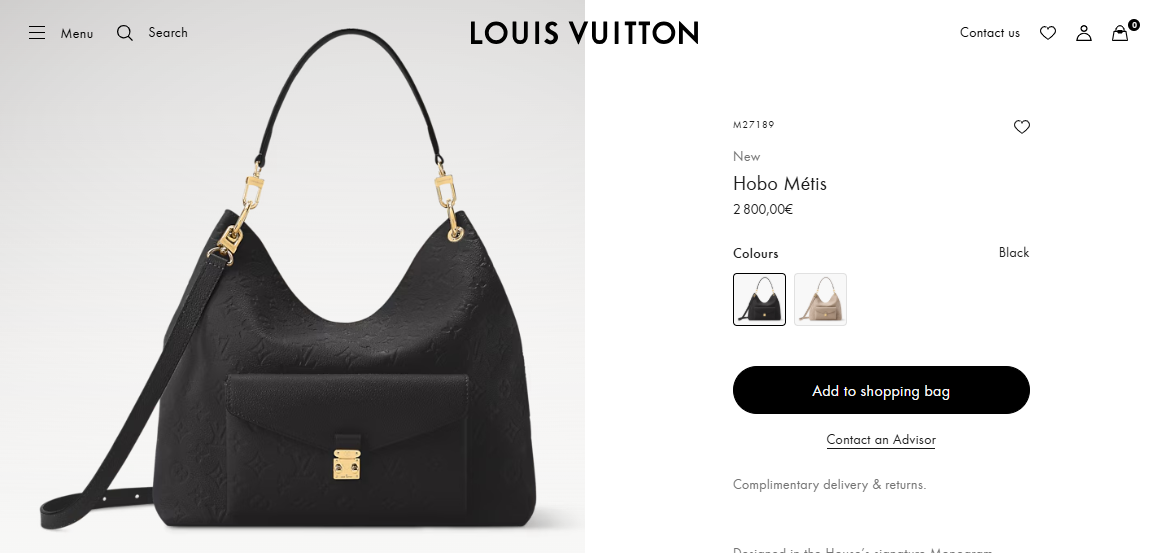Add Hobo Métis to wishlist heart

tap(1022, 127)
